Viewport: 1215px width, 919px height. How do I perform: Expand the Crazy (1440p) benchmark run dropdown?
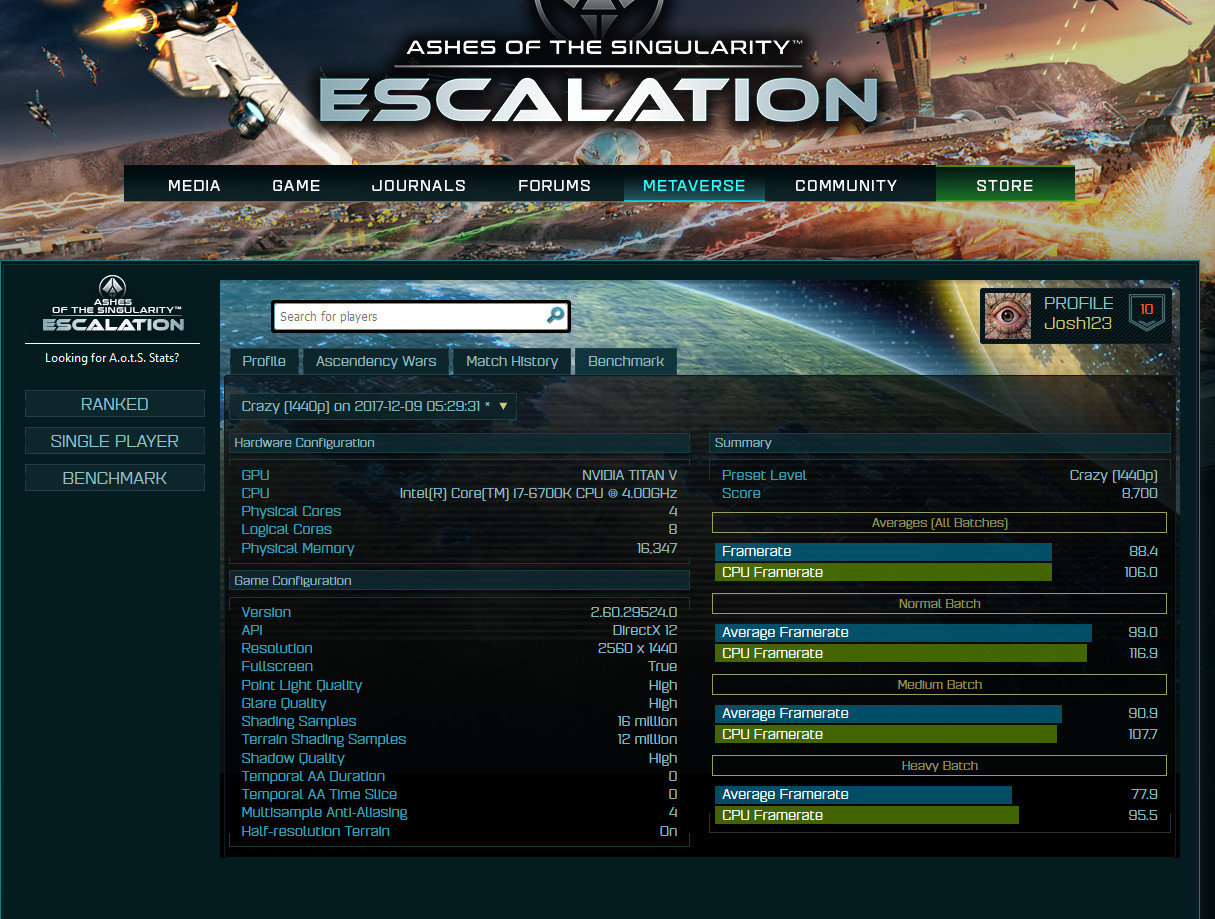coord(373,406)
